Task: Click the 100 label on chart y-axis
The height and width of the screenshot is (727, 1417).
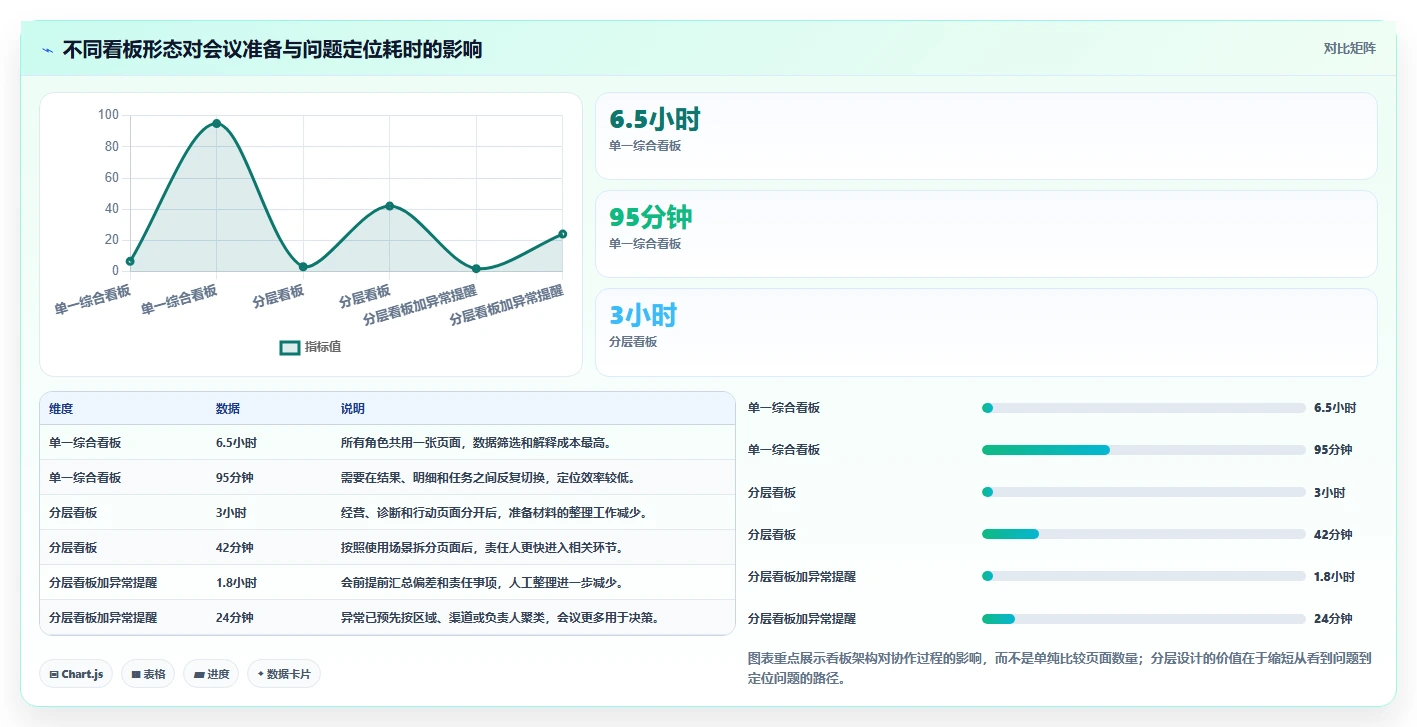Action: tap(108, 115)
